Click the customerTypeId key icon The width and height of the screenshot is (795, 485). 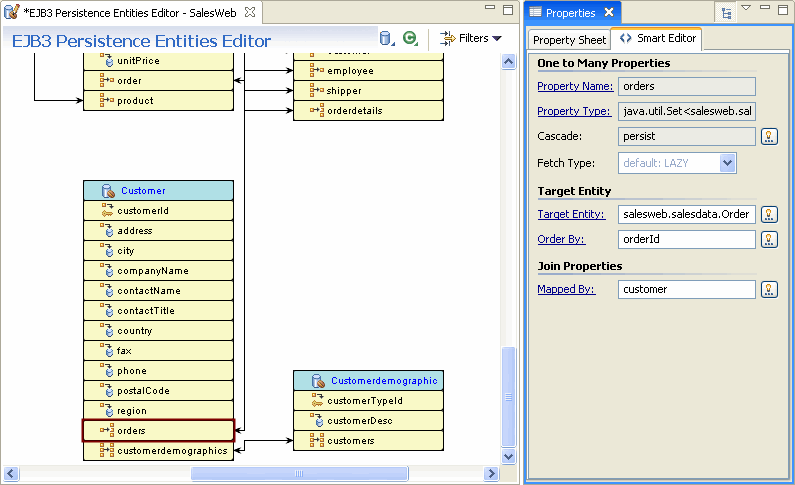317,400
